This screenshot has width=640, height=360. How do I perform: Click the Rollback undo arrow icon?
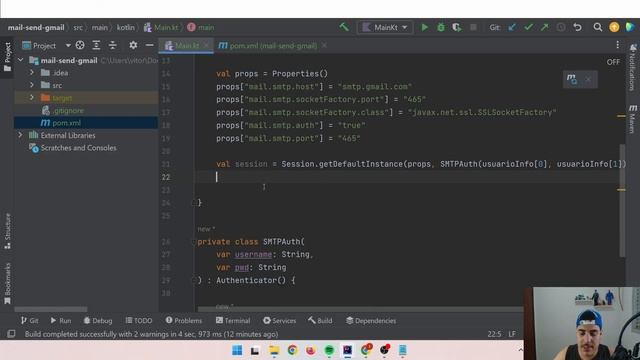[577, 27]
